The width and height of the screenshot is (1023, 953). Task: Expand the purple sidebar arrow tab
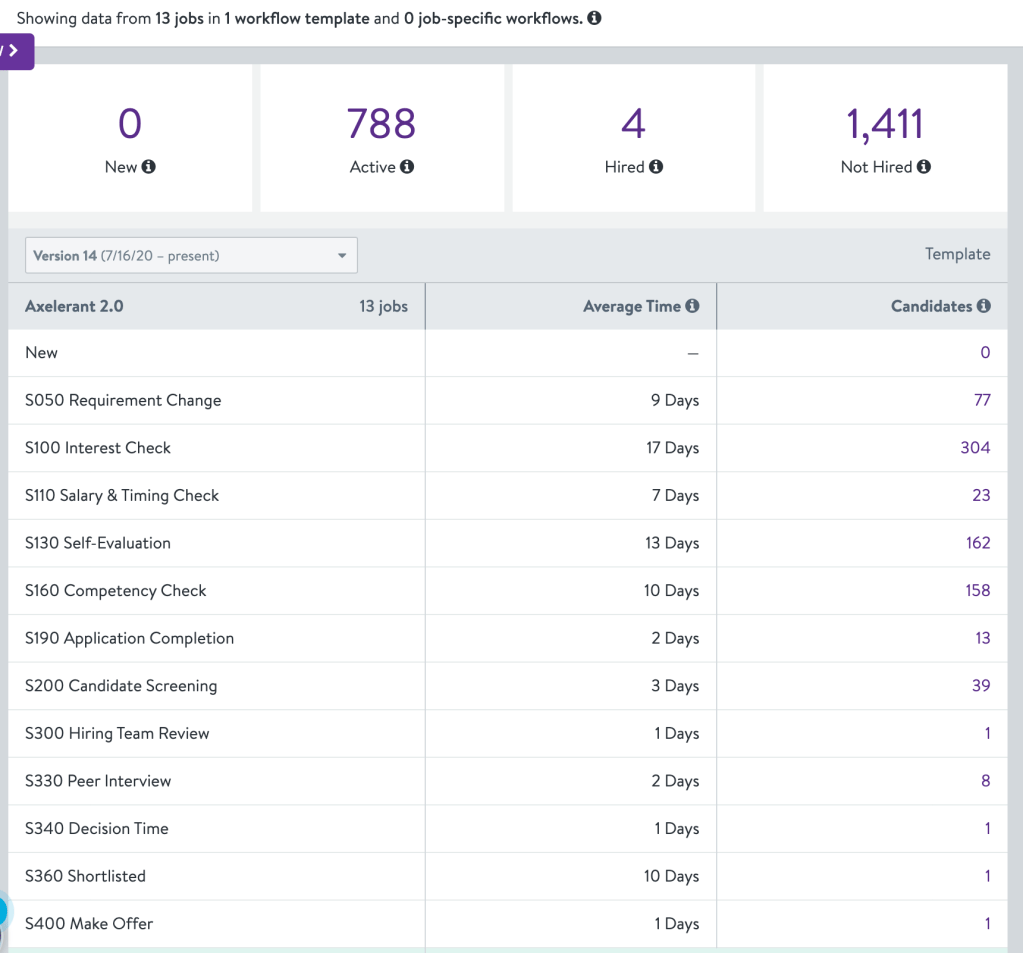point(15,51)
